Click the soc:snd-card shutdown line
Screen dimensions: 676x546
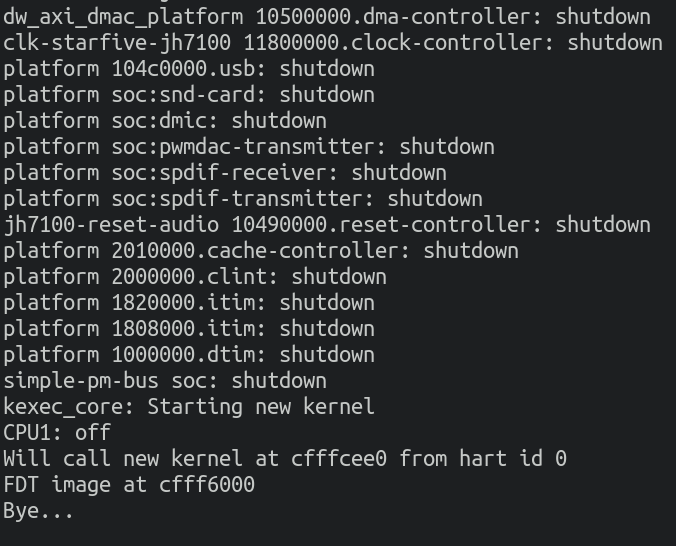[x=189, y=95]
